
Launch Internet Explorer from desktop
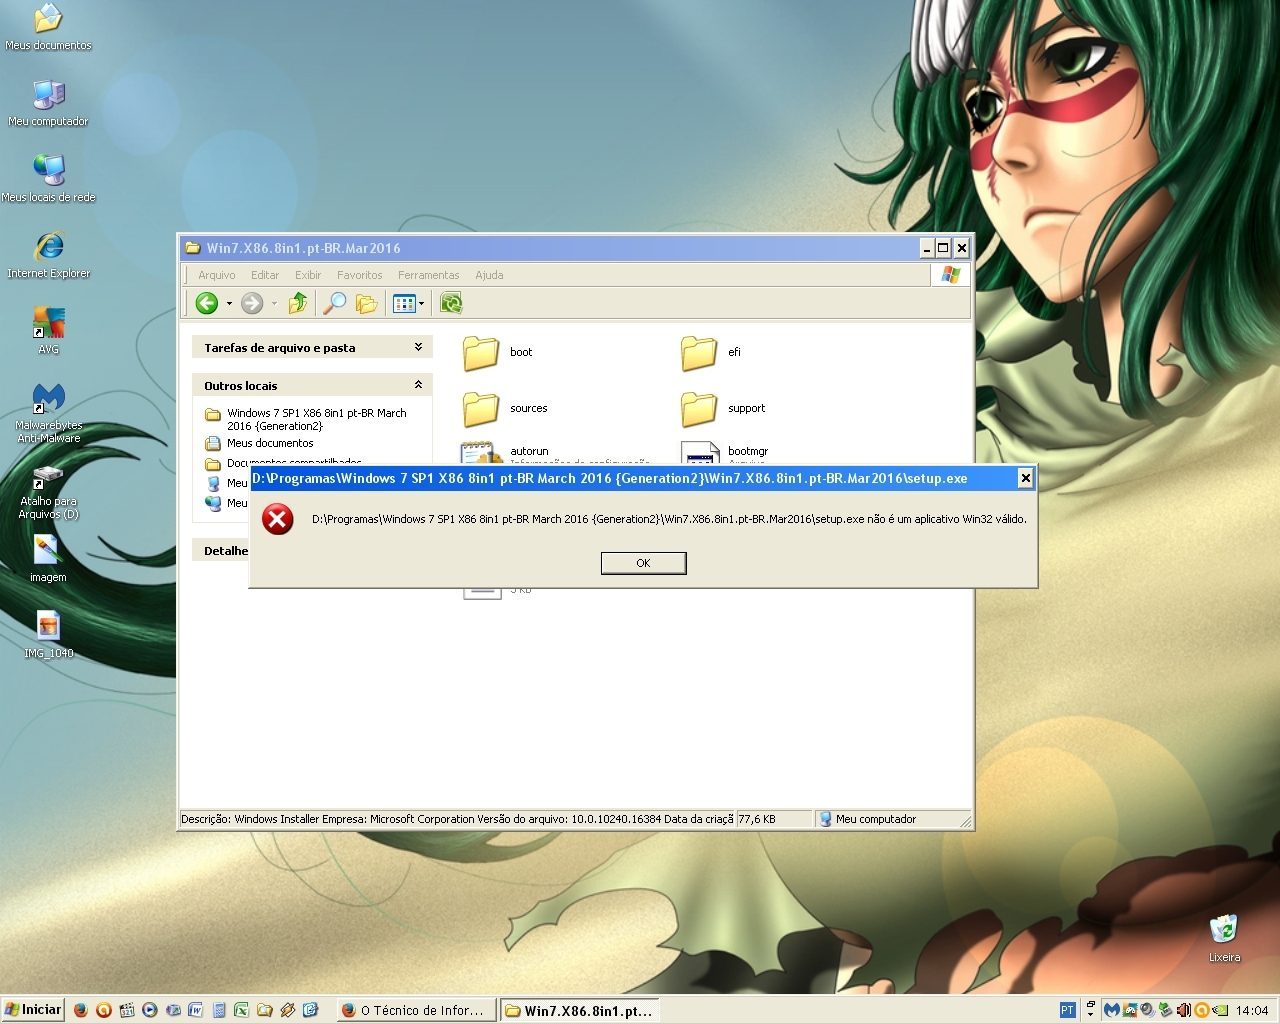(x=48, y=255)
